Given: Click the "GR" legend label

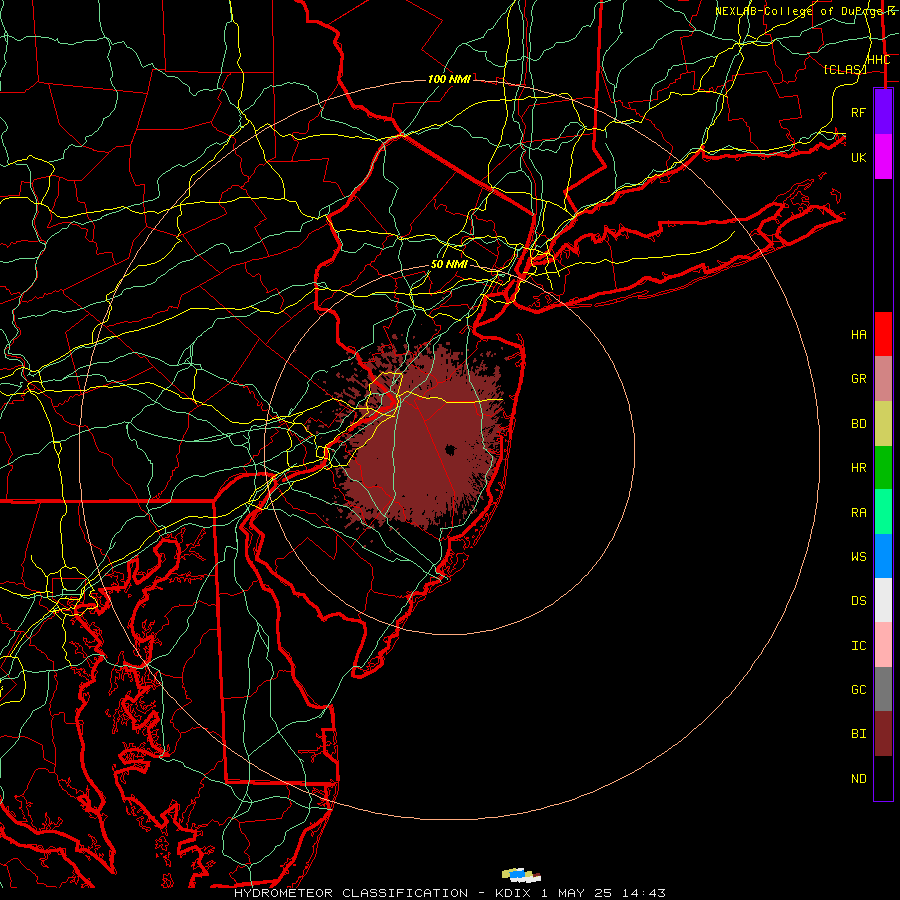Looking at the screenshot, I should point(858,379).
